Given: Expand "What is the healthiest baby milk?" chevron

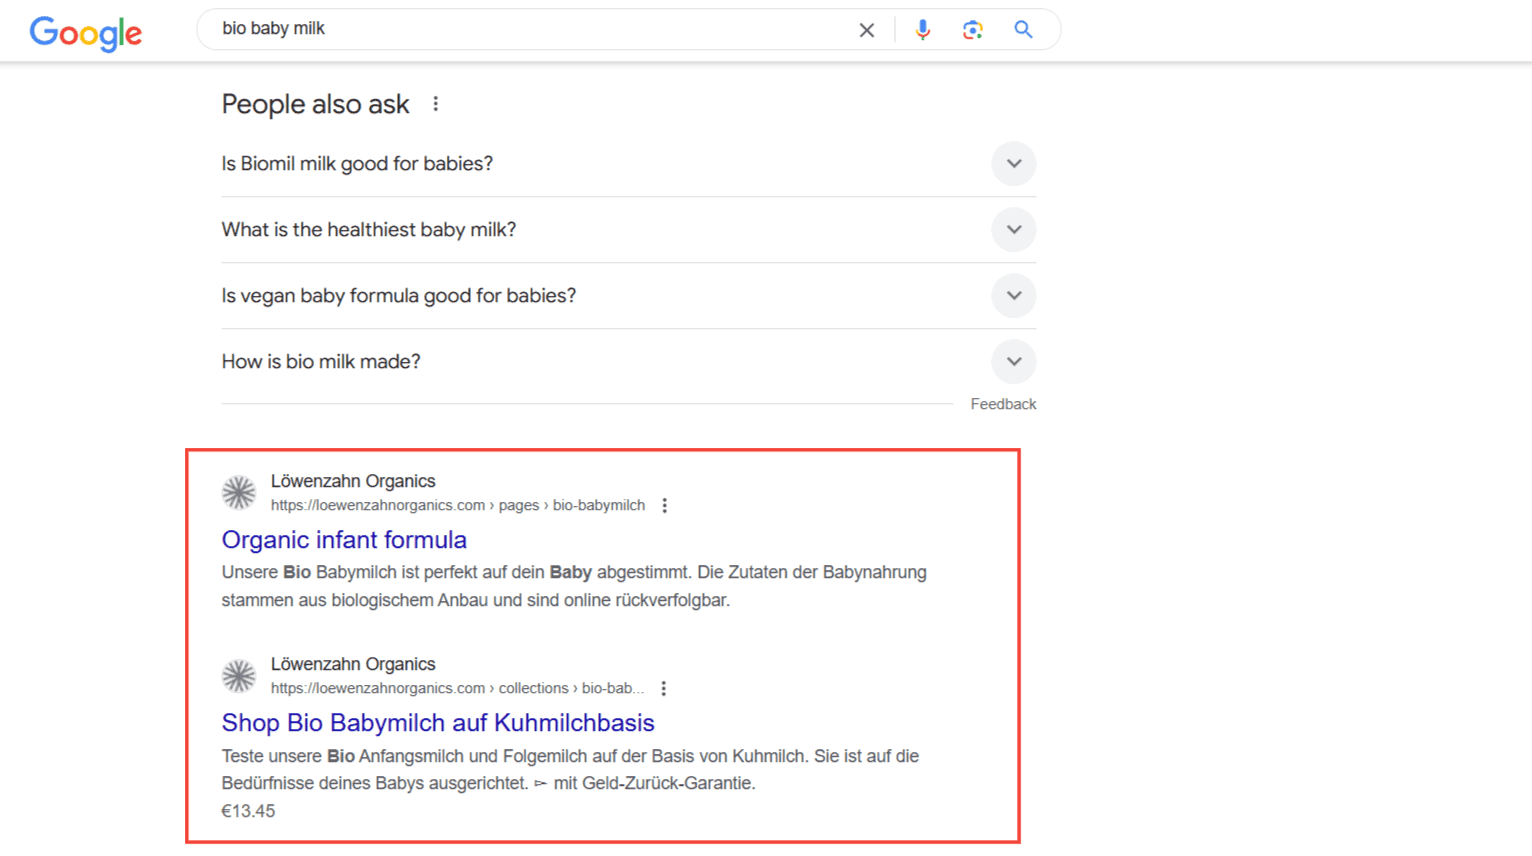Looking at the screenshot, I should (1014, 230).
